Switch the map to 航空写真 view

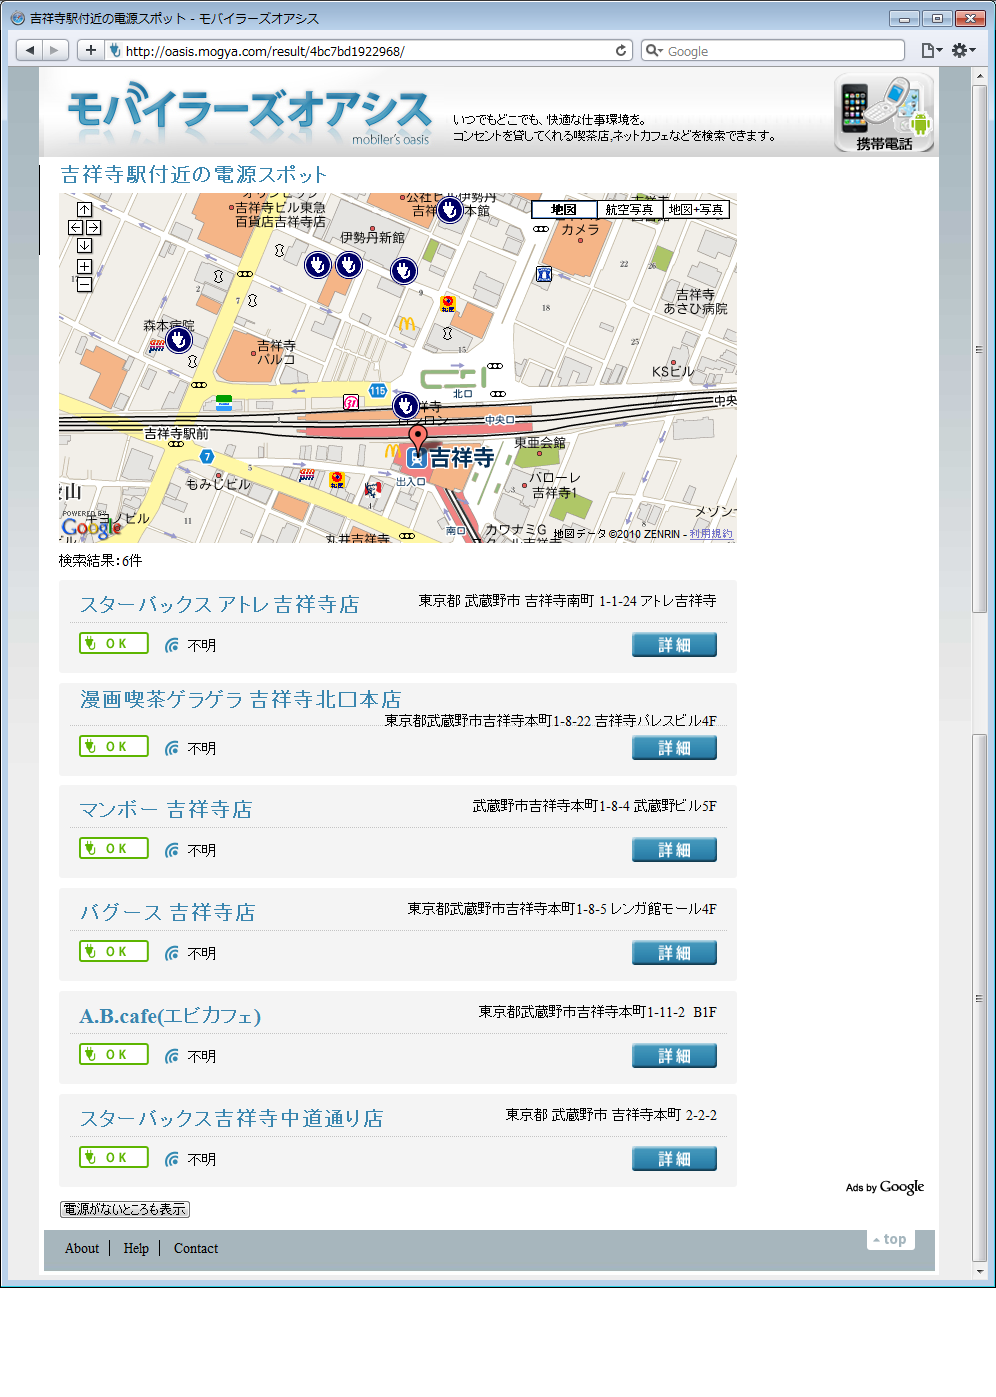coord(630,210)
